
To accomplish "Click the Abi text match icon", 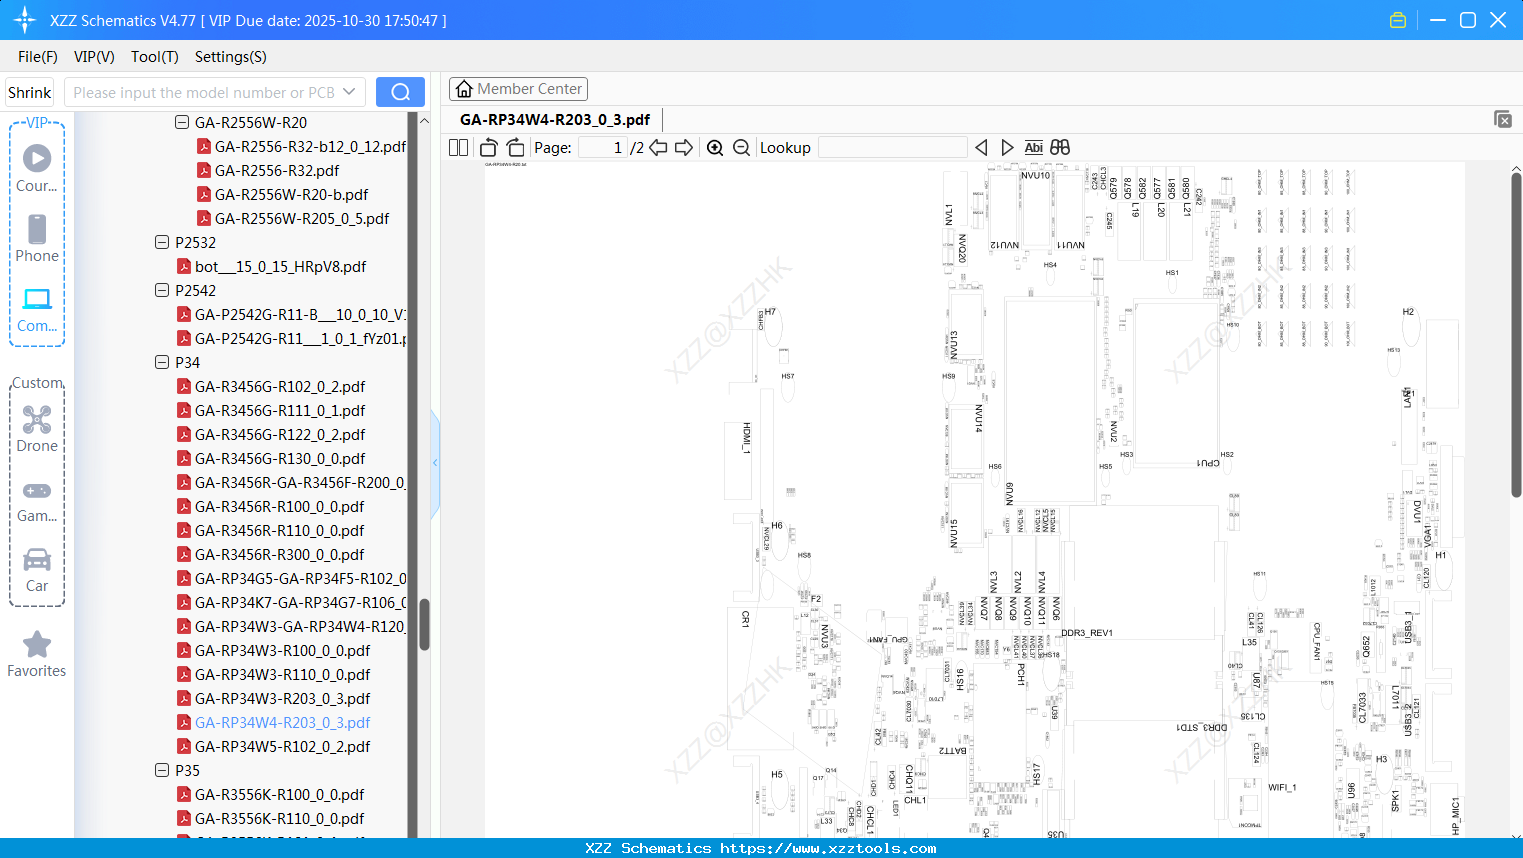I will 1034,147.
